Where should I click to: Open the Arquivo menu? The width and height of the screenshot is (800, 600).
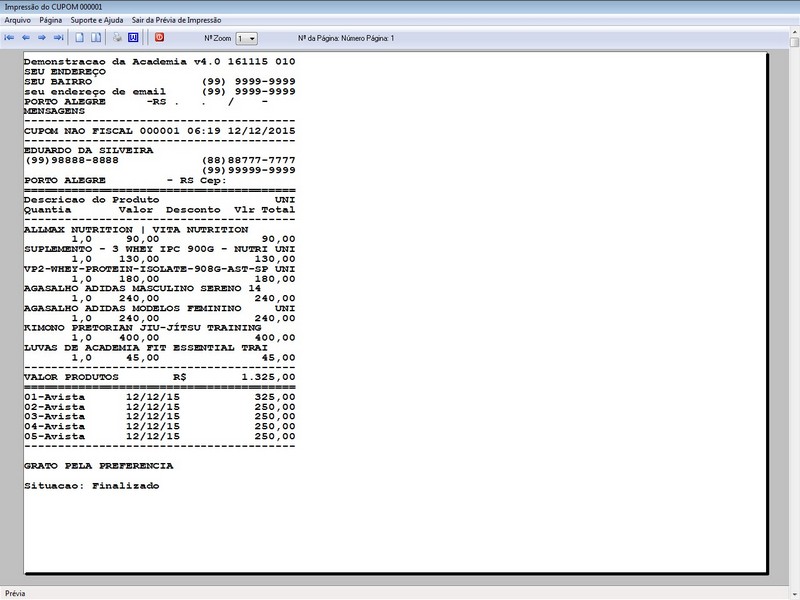click(17, 20)
